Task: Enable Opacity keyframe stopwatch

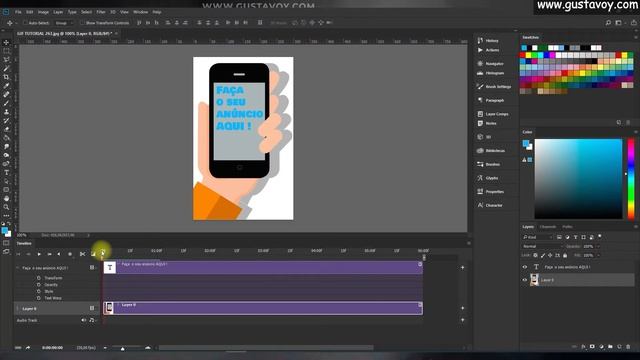Action: pyautogui.click(x=39, y=285)
